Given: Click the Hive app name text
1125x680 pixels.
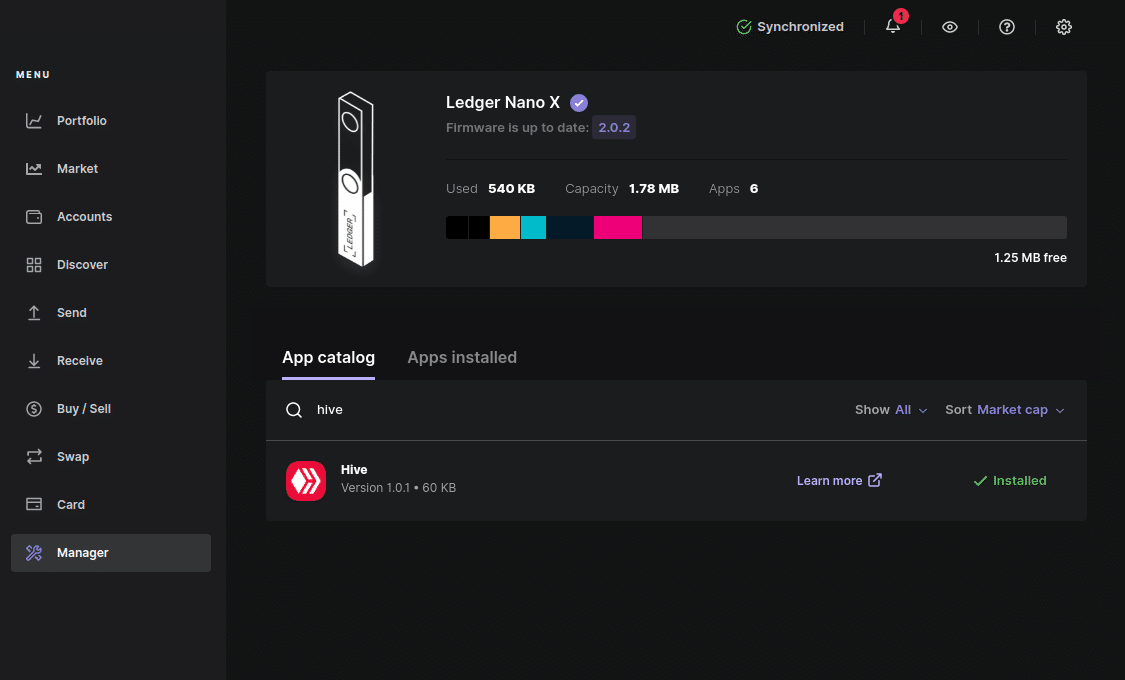Looking at the screenshot, I should click(354, 470).
